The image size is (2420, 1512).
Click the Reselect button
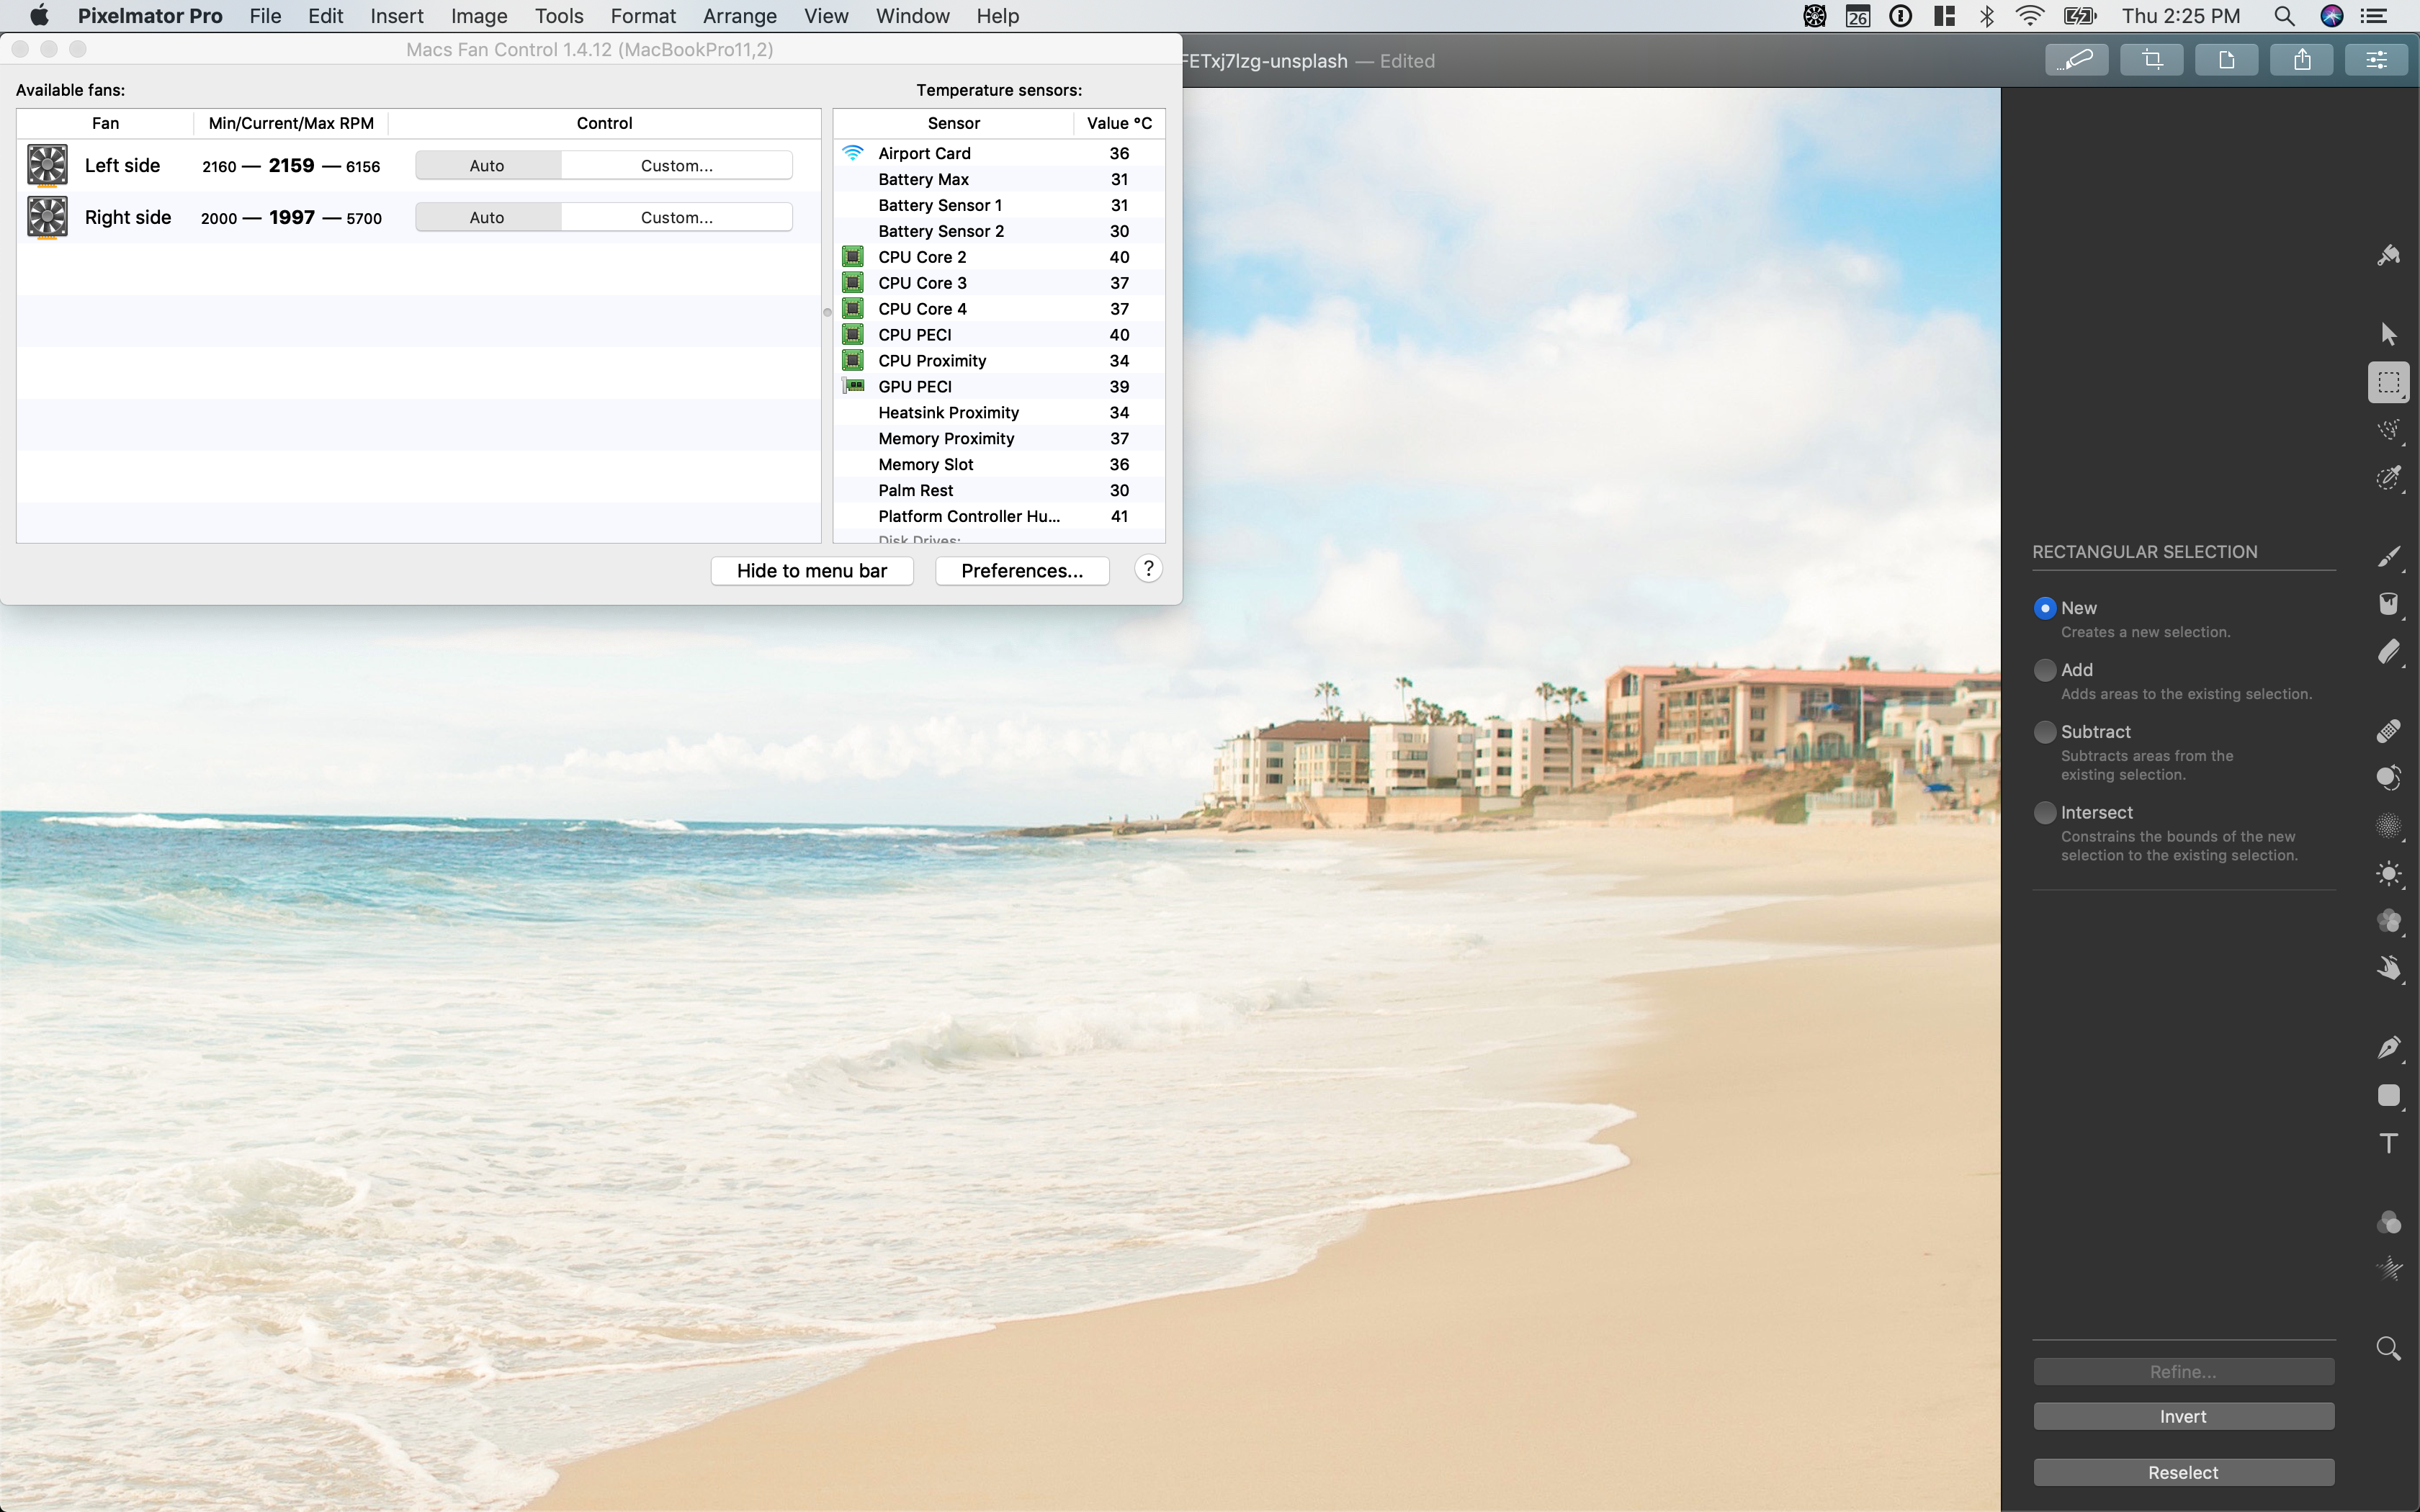(2183, 1473)
